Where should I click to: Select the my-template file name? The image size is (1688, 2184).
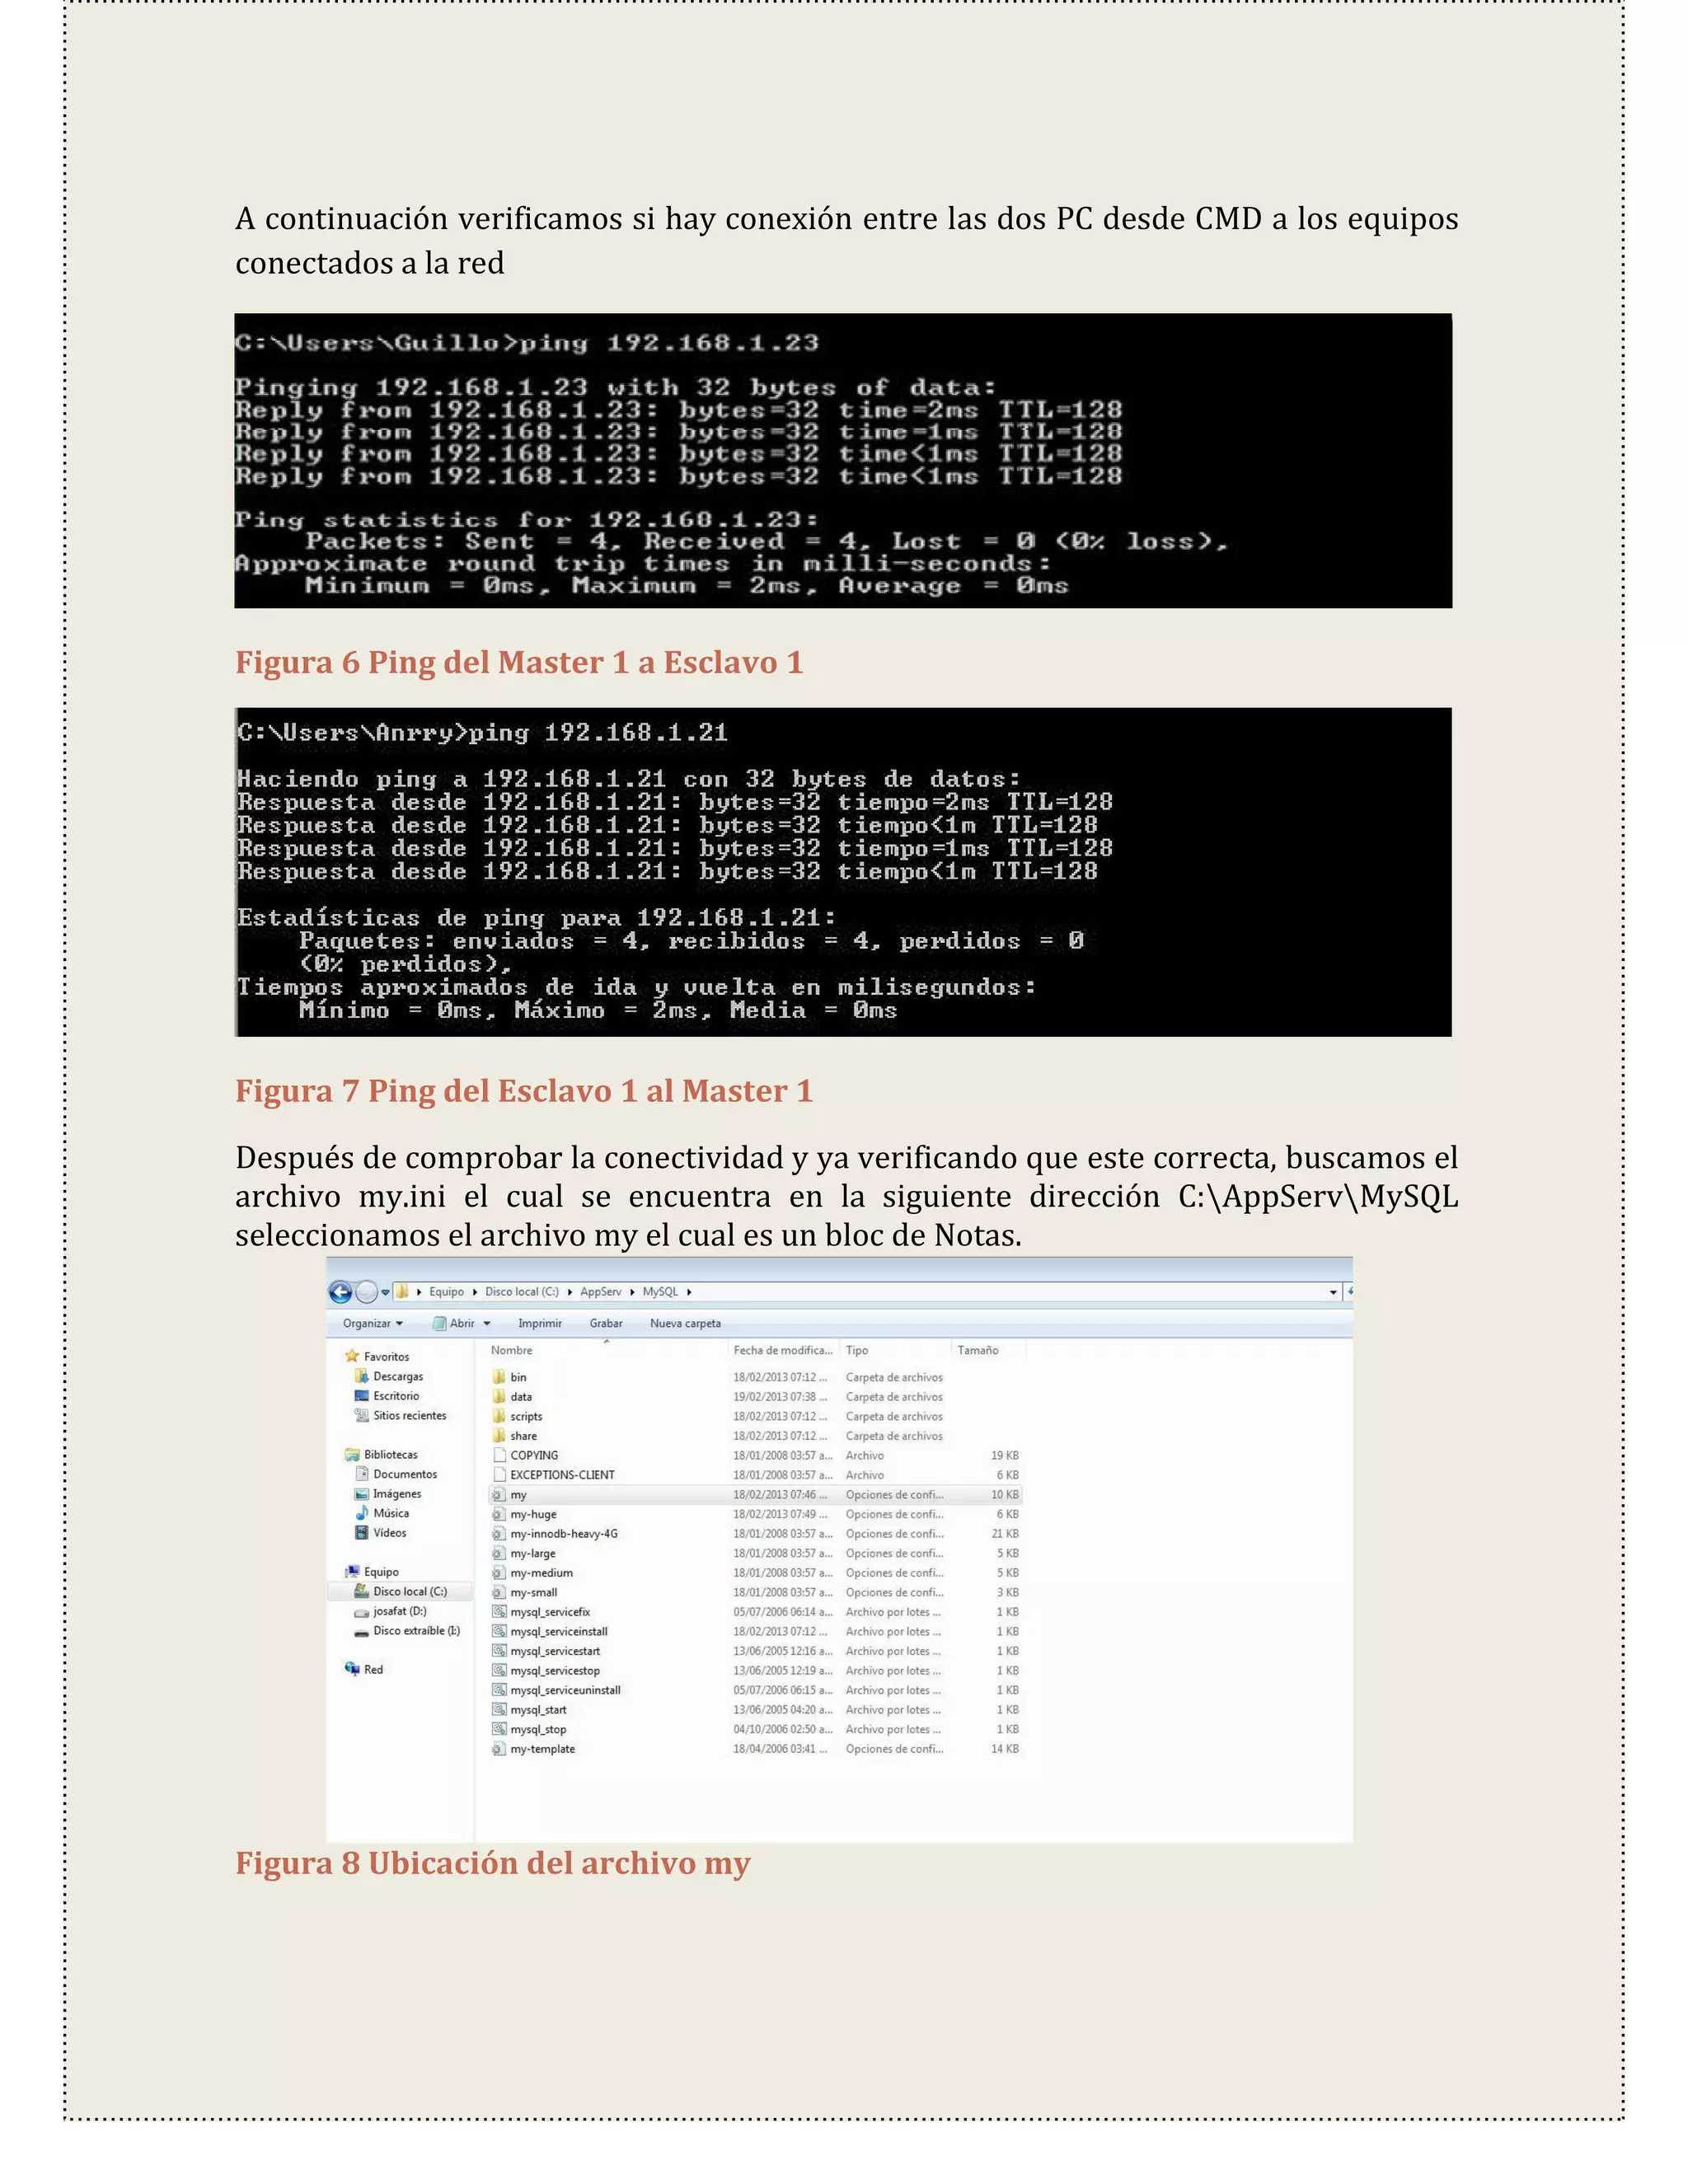[542, 1749]
